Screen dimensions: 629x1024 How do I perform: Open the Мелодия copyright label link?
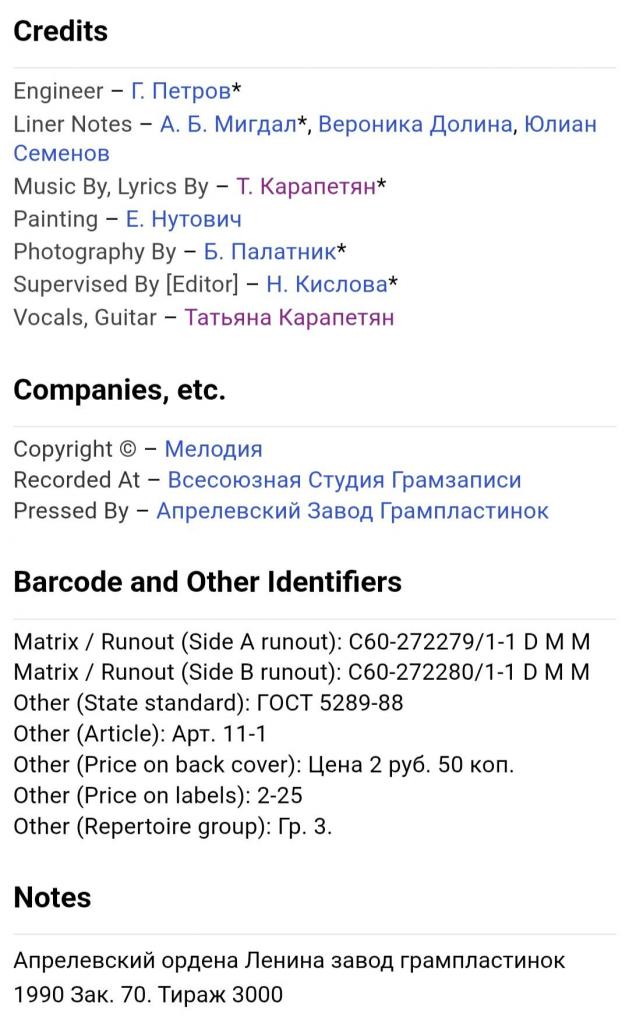point(213,449)
